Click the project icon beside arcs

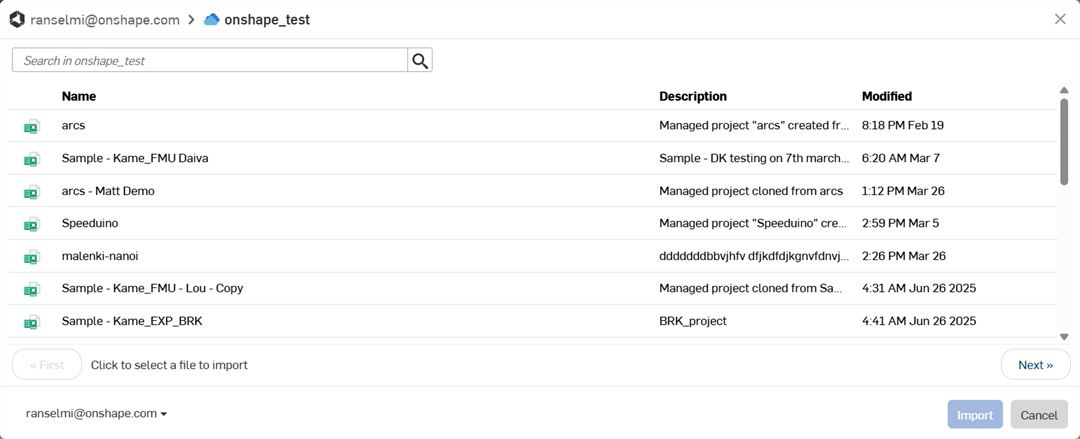[x=32, y=126]
